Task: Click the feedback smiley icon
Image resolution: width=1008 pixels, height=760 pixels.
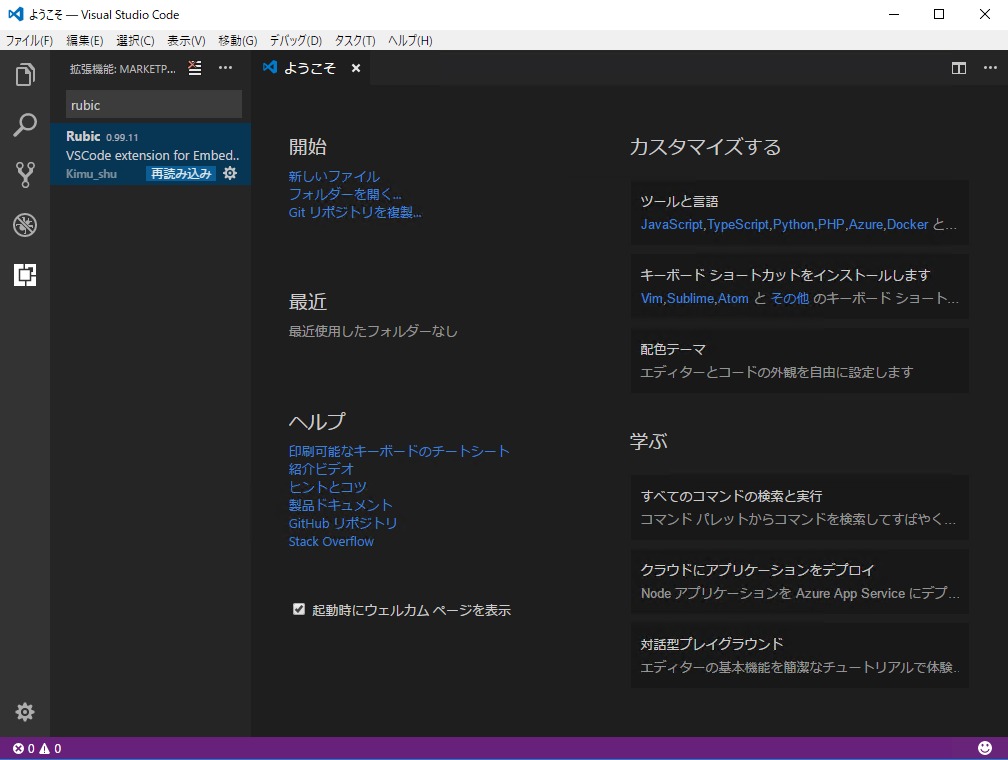Action: [985, 748]
